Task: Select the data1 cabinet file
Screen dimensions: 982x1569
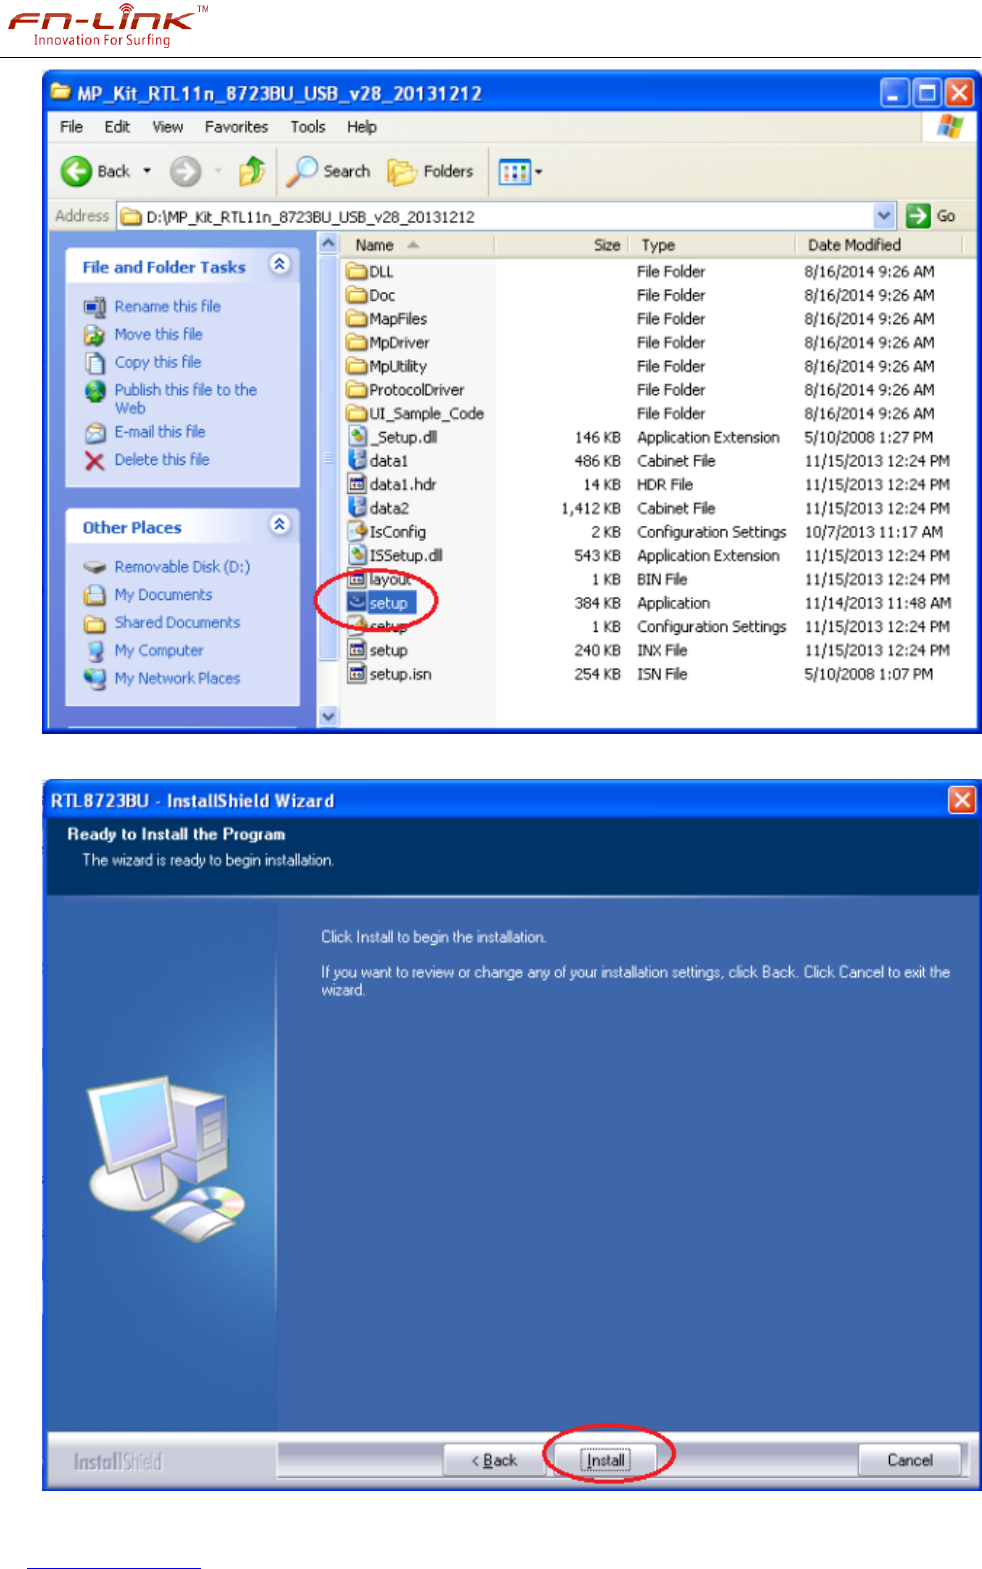Action: point(378,461)
